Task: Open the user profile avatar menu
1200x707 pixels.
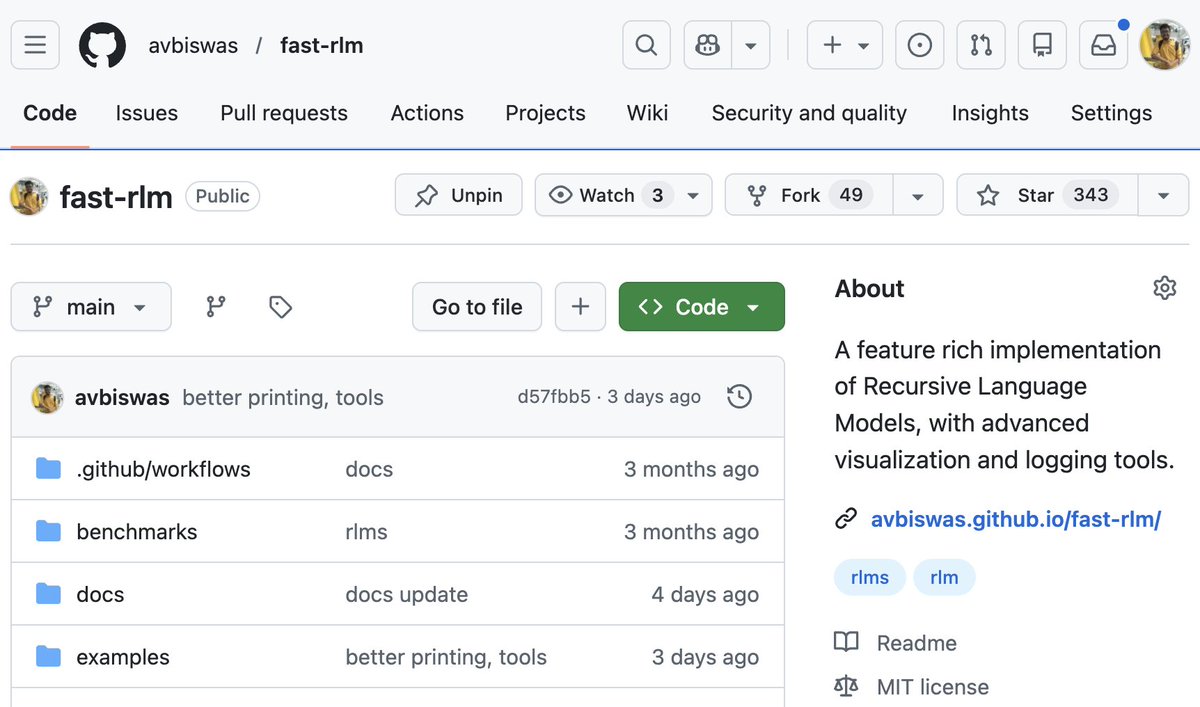Action: tap(1165, 45)
